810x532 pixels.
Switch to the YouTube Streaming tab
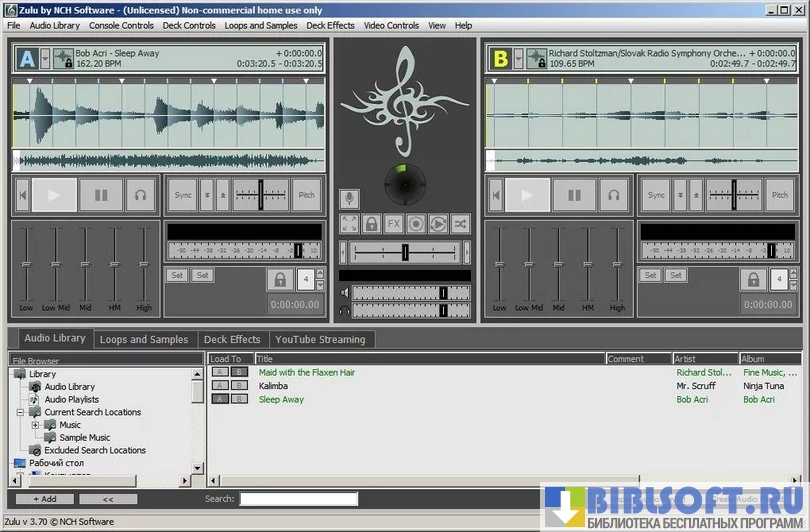pyautogui.click(x=321, y=340)
